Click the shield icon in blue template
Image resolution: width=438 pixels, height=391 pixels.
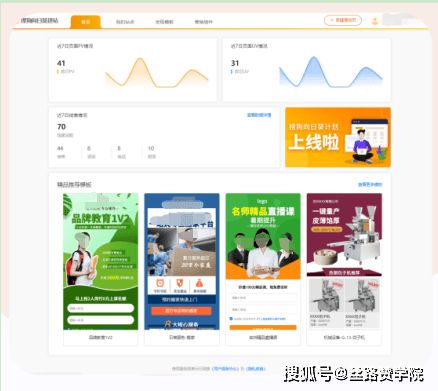coord(180,283)
